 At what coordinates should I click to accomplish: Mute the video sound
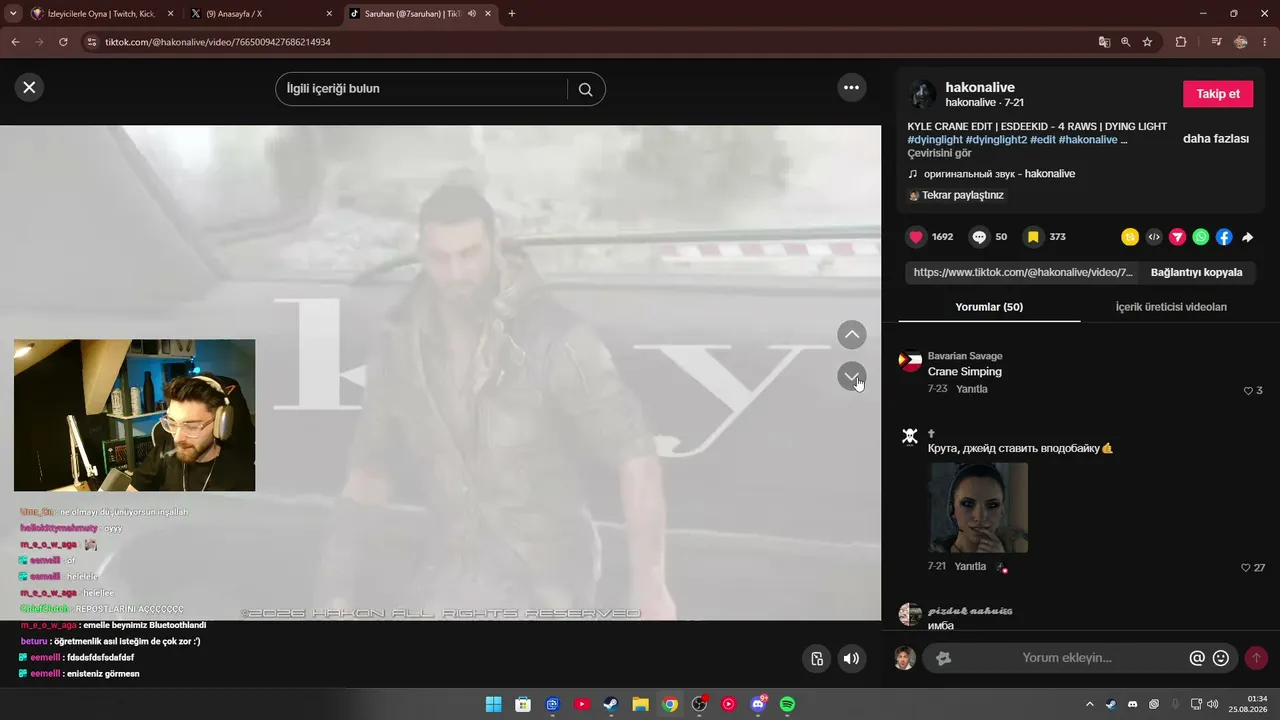point(851,658)
